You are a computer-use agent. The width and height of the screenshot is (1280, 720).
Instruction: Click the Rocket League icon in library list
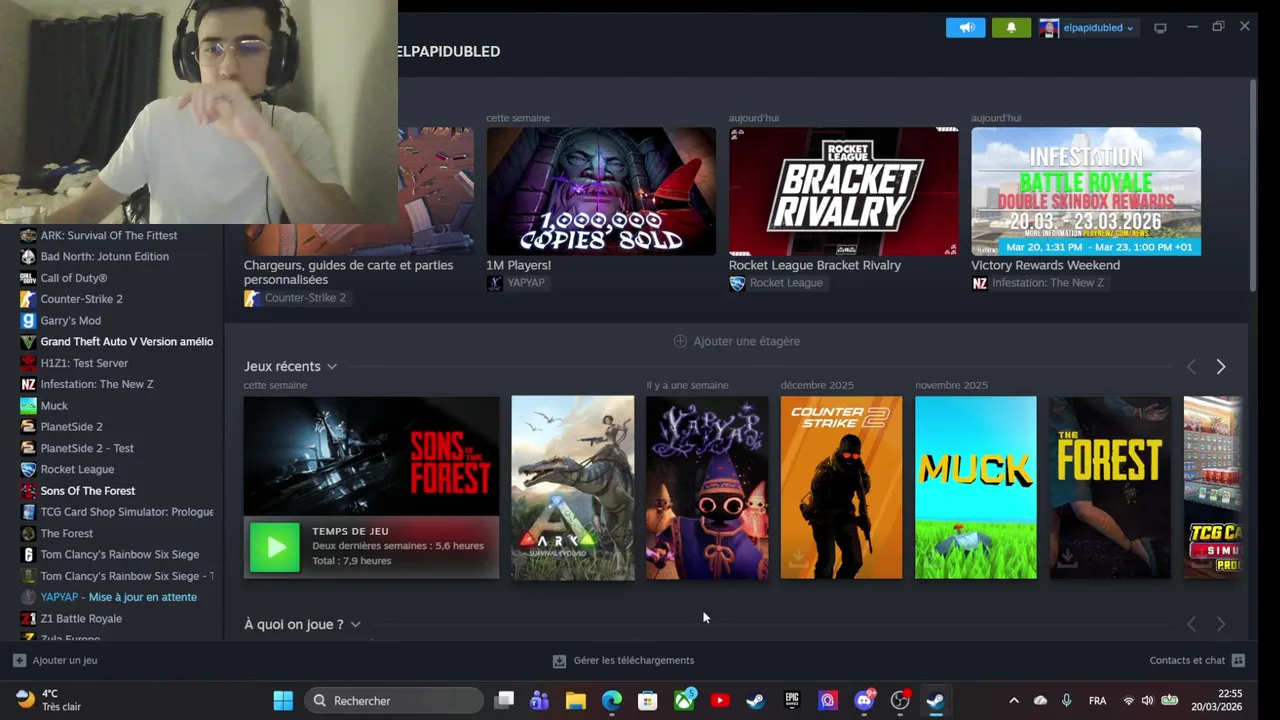click(x=28, y=469)
